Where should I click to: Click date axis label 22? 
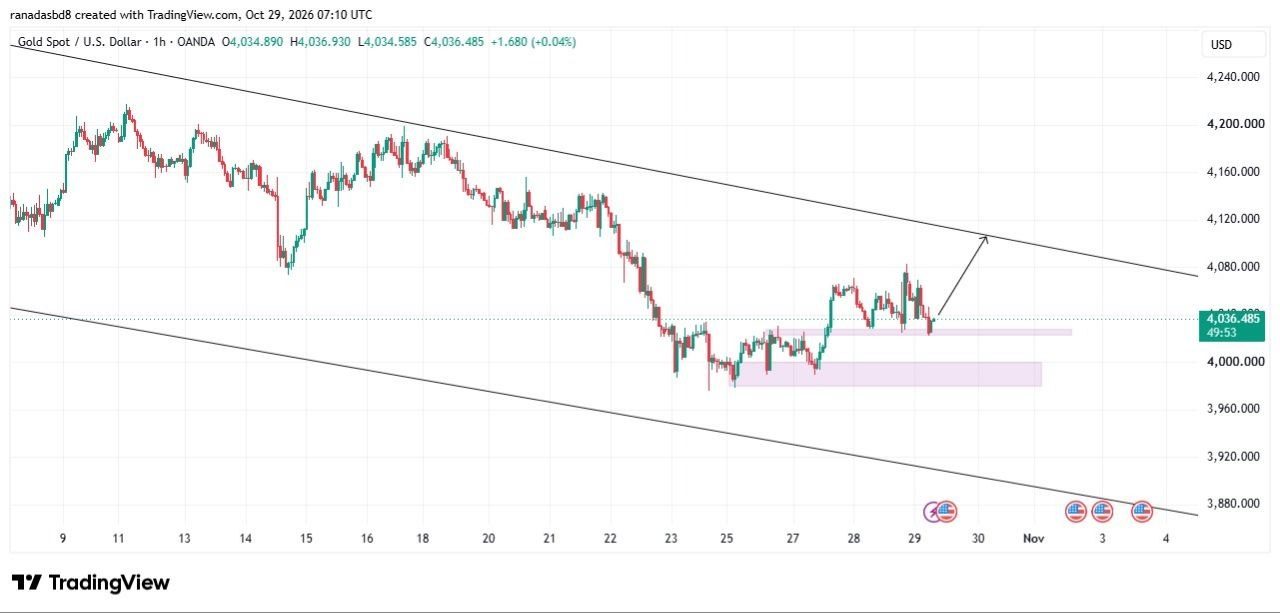click(610, 538)
